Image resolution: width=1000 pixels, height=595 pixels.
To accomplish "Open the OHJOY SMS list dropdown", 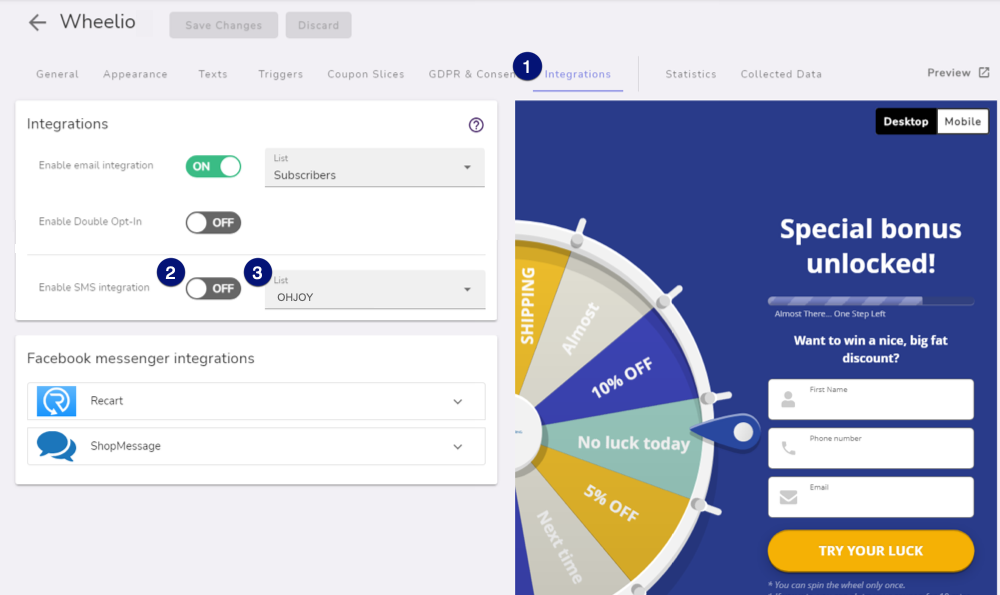I will (374, 290).
